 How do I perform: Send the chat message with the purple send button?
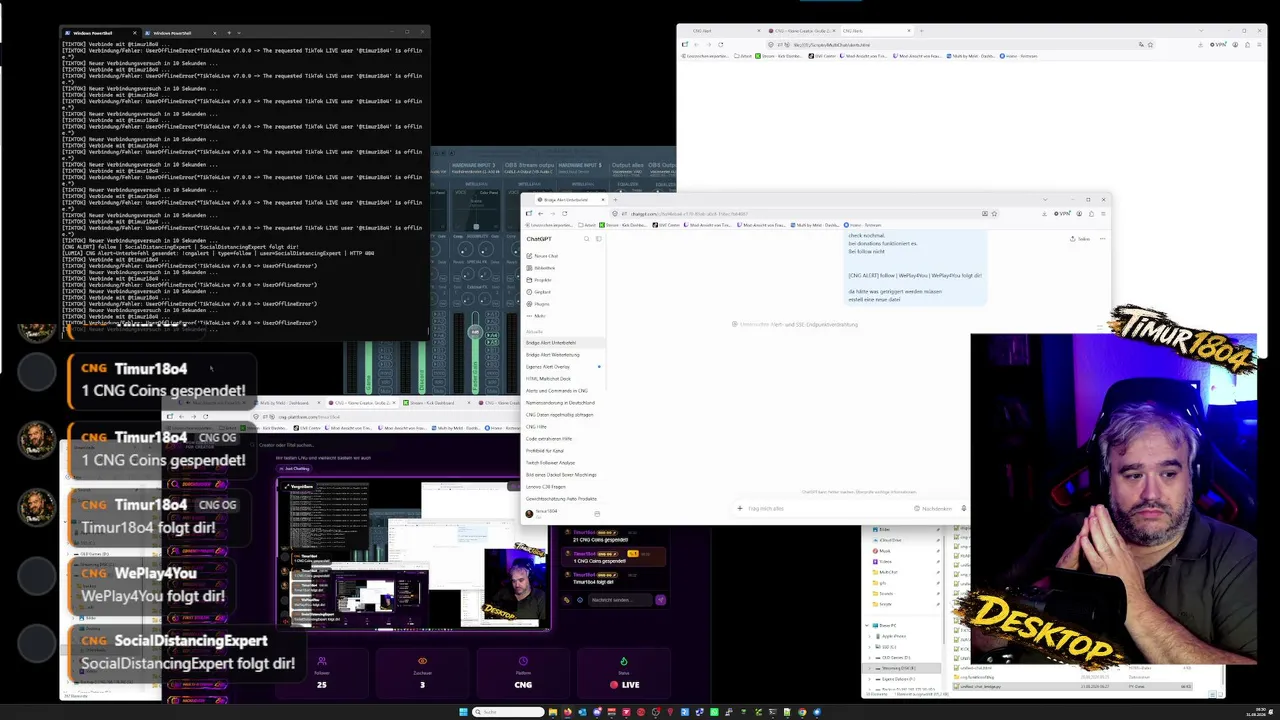coord(660,599)
